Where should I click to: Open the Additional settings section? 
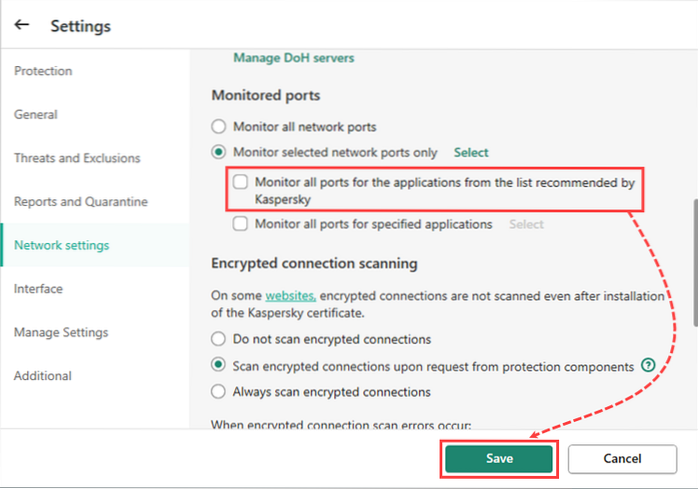coord(43,376)
